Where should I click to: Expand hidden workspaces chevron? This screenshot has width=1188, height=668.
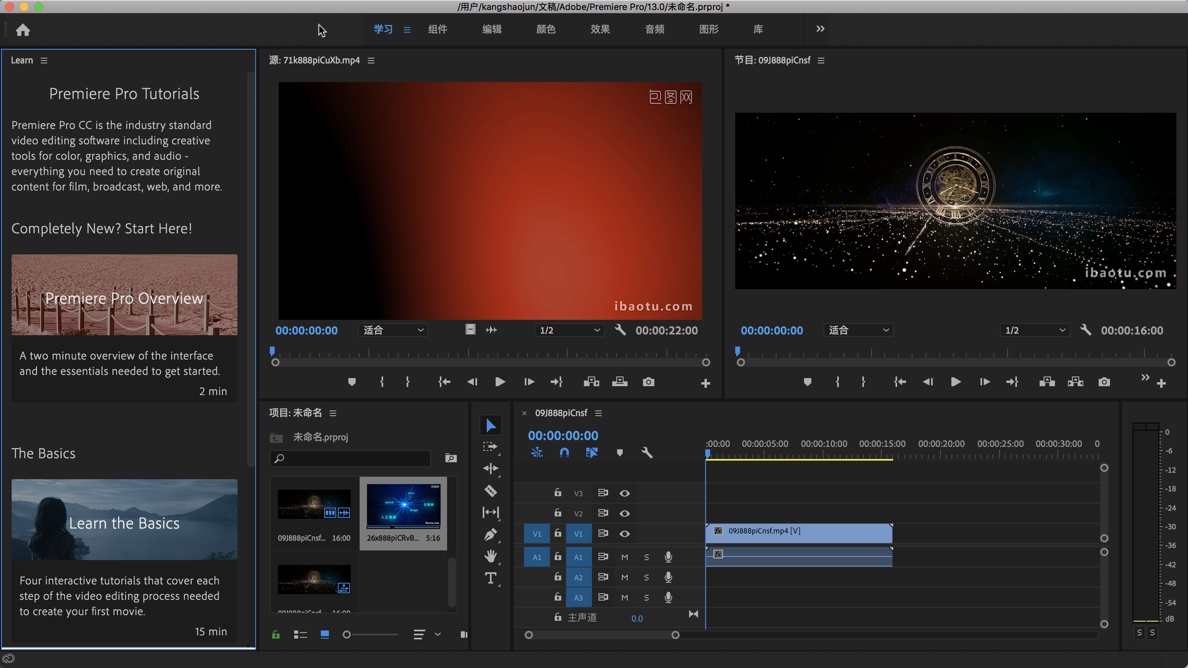[820, 29]
